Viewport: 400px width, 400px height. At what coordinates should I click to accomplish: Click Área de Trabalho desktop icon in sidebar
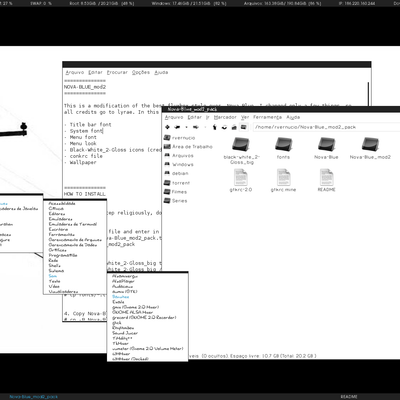(167, 147)
